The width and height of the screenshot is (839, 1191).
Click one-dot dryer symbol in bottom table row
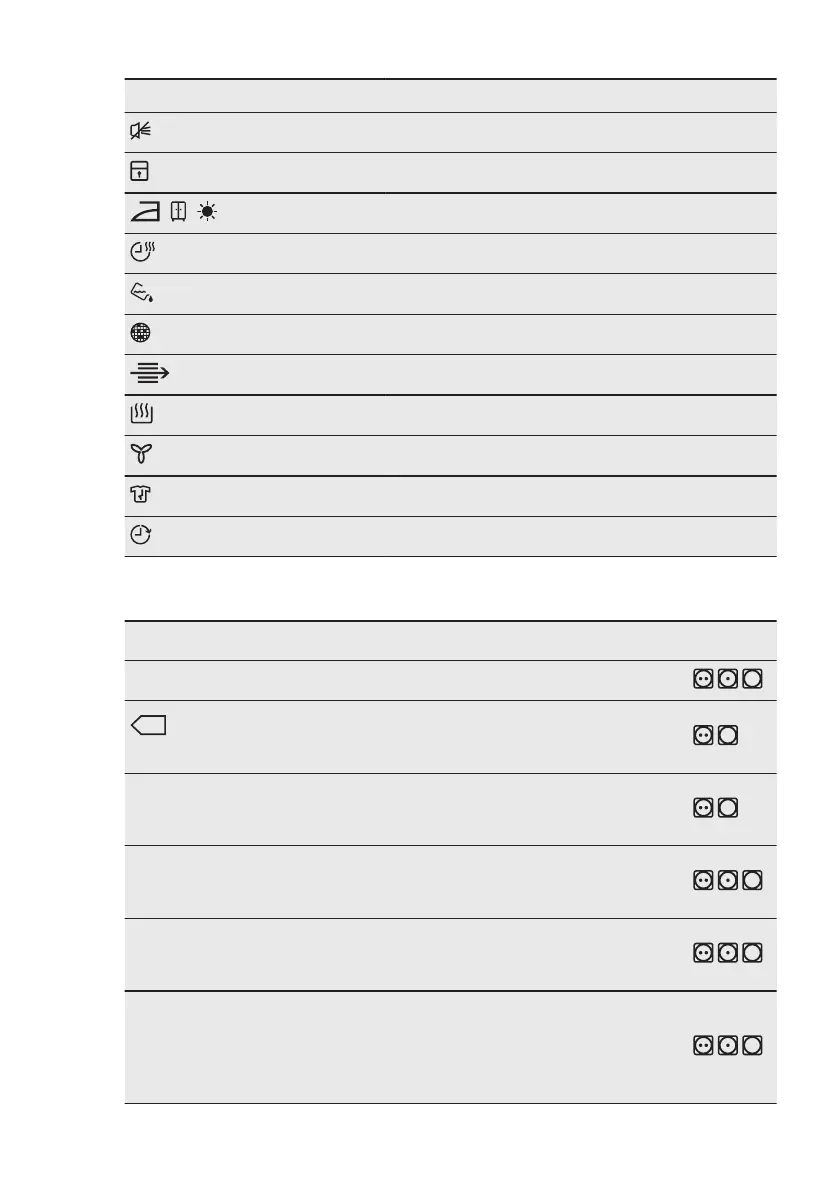[728, 1045]
